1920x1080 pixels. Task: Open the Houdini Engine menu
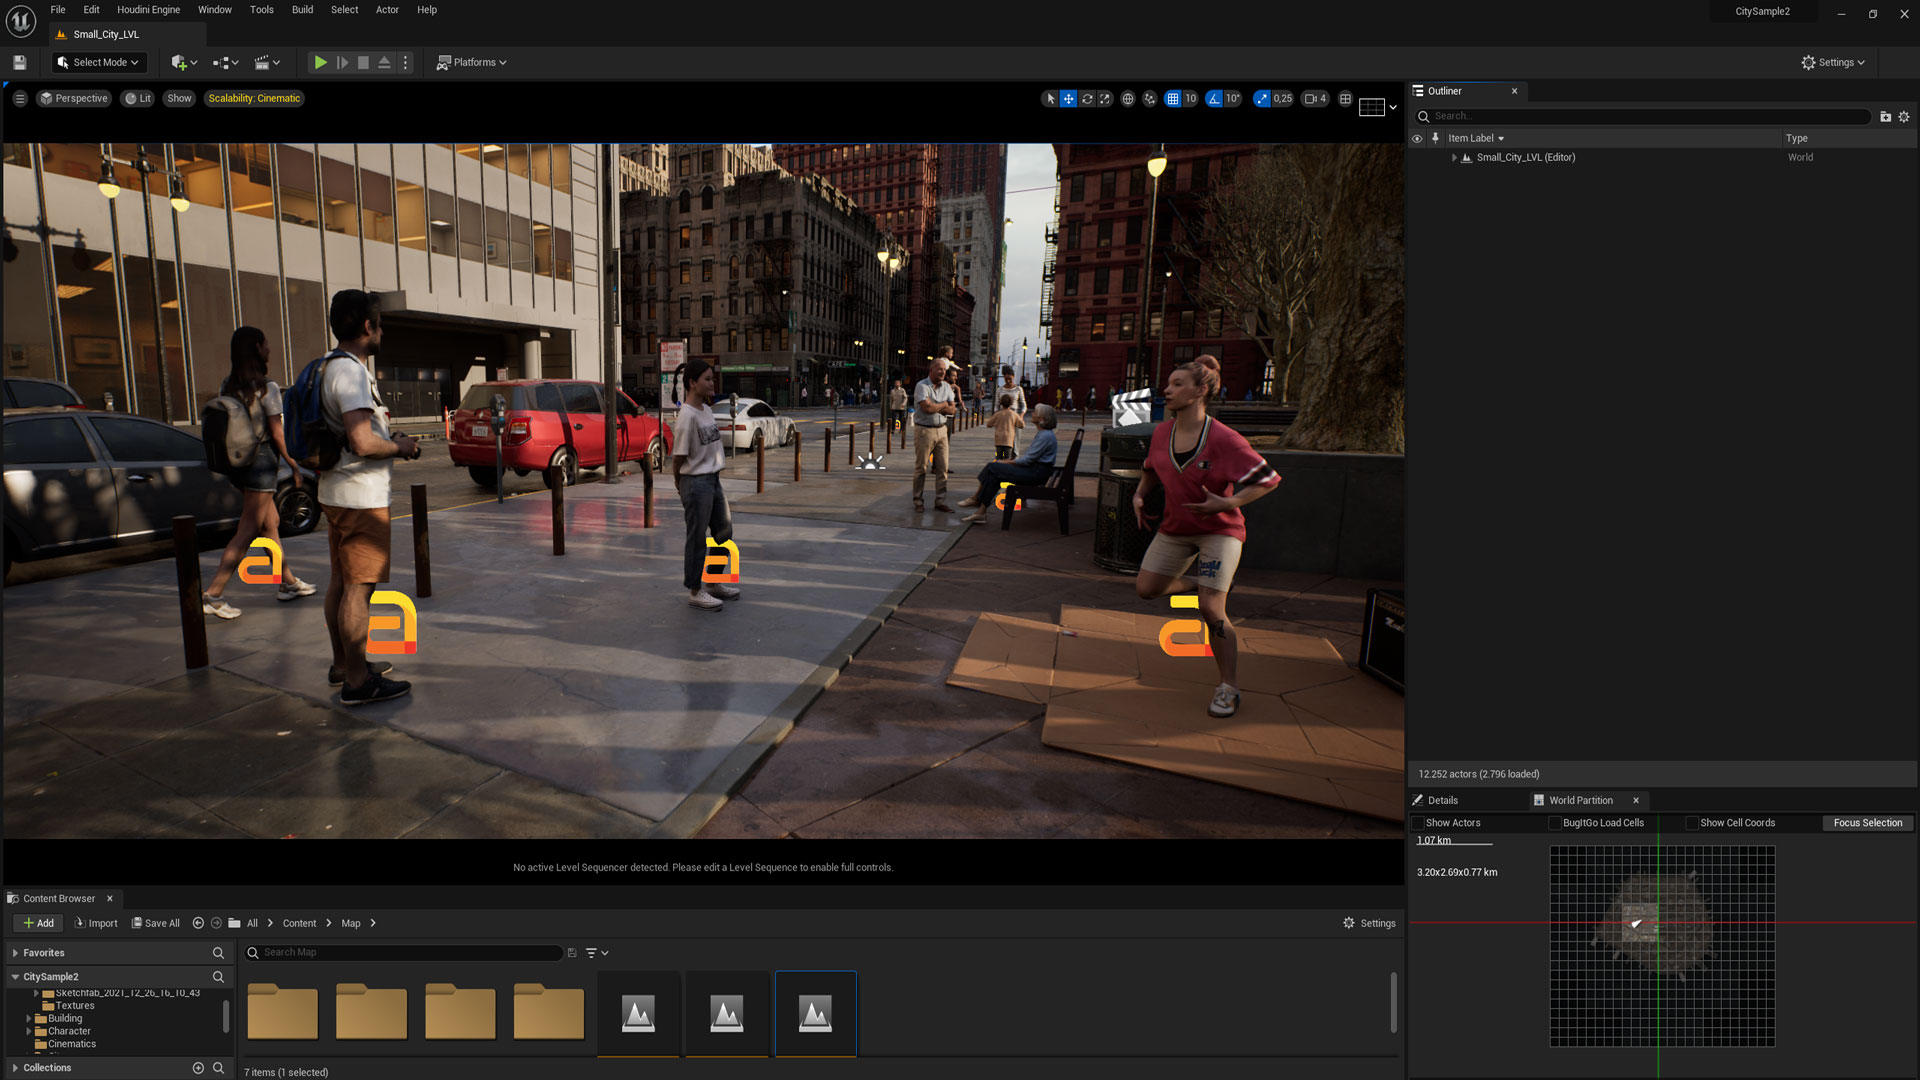(149, 10)
